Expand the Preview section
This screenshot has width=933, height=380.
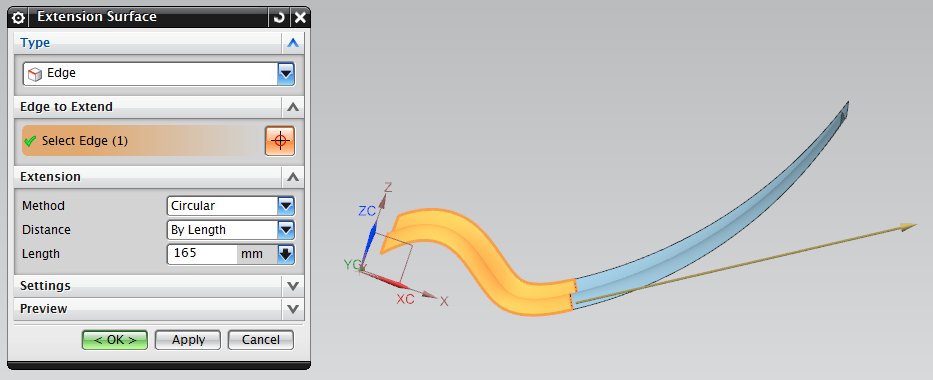[x=292, y=309]
